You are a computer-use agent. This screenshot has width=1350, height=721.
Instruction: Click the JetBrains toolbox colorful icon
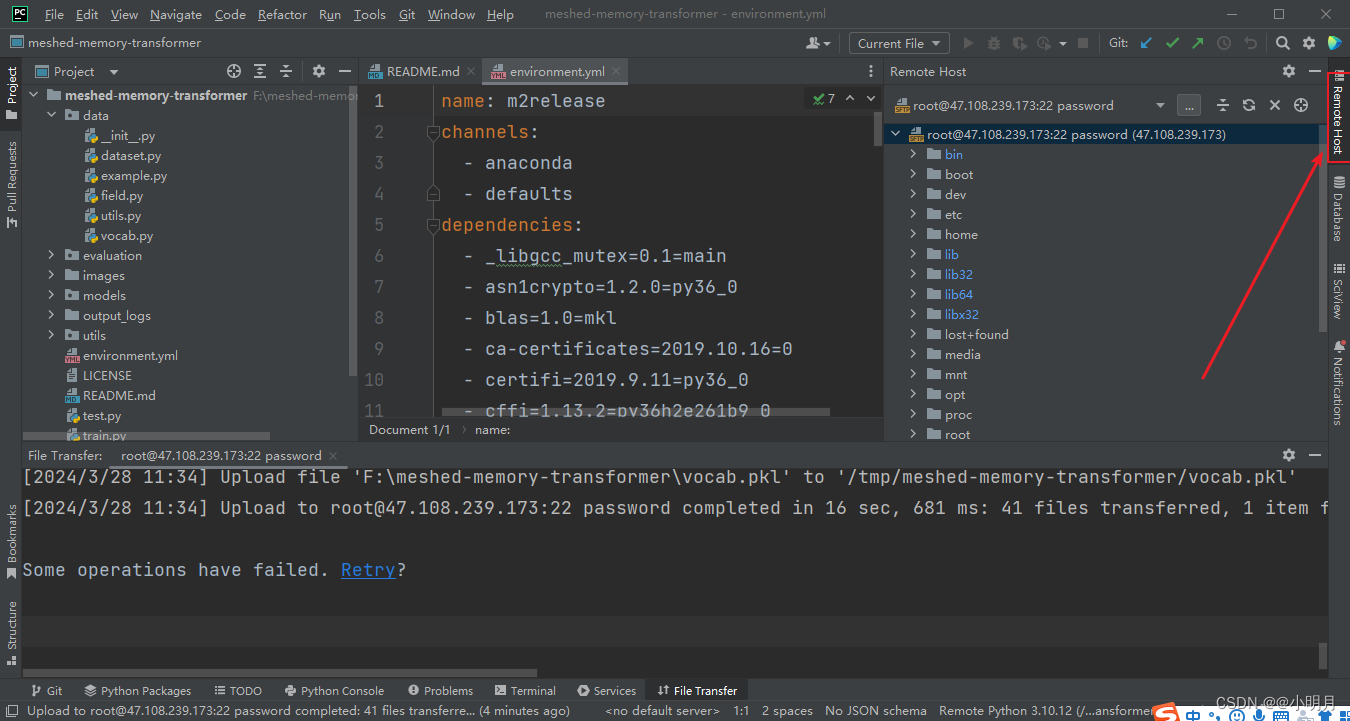tap(1334, 43)
